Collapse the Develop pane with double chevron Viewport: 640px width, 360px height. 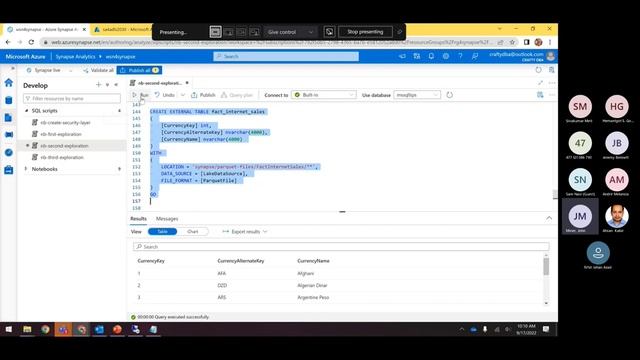pos(116,85)
